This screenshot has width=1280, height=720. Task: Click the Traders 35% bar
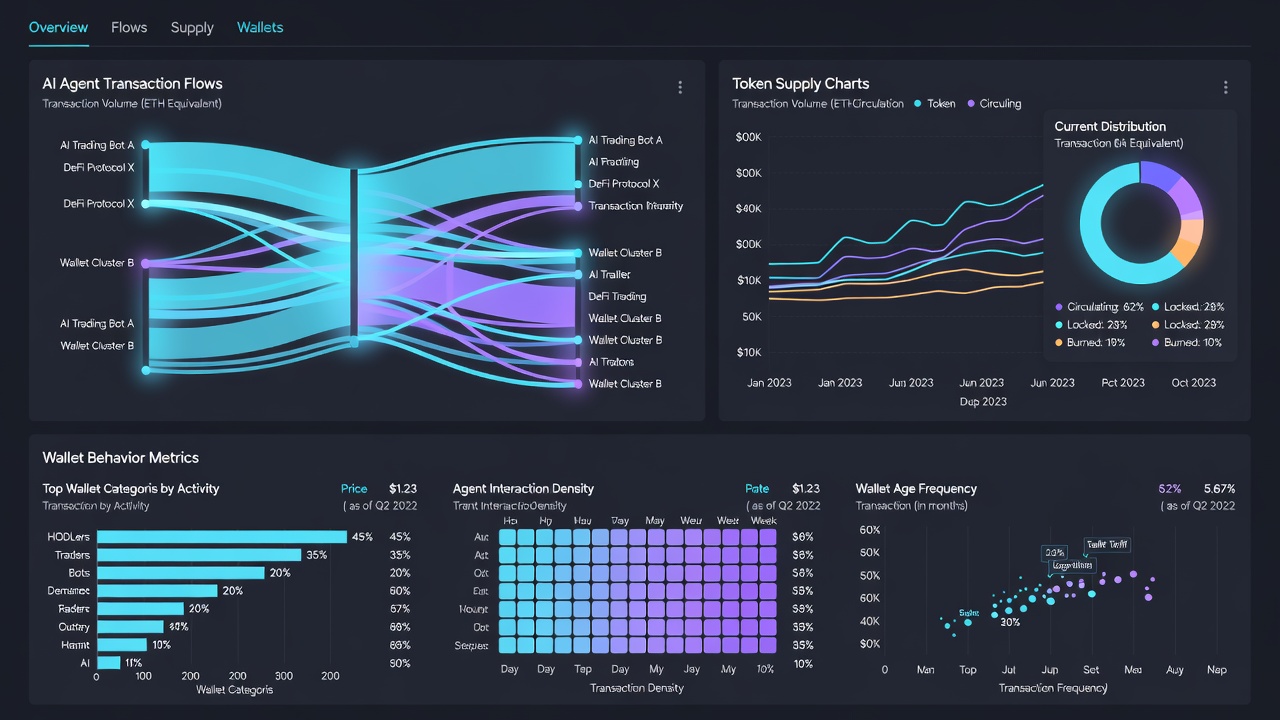(x=198, y=555)
